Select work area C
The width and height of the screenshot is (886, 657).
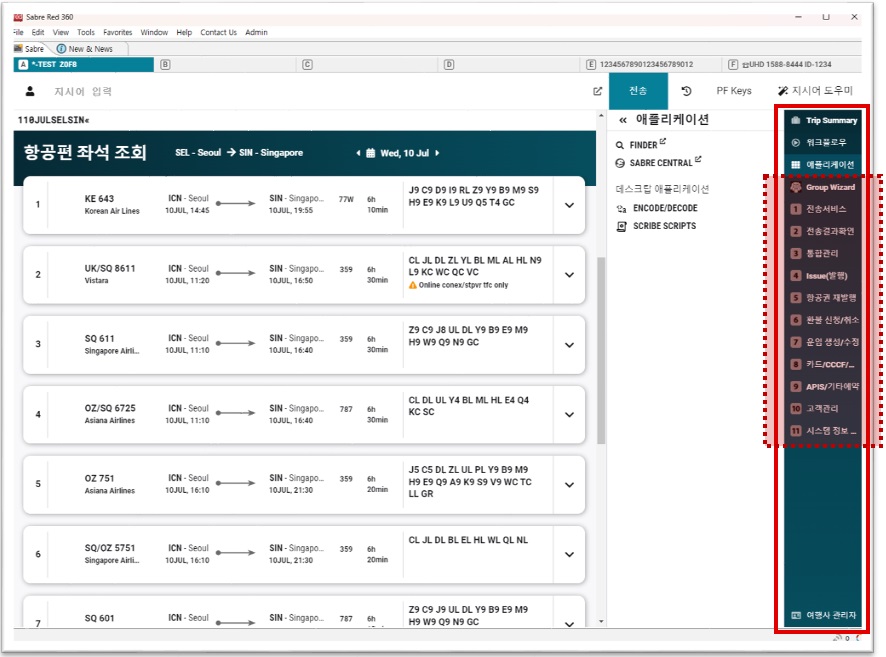tap(367, 64)
